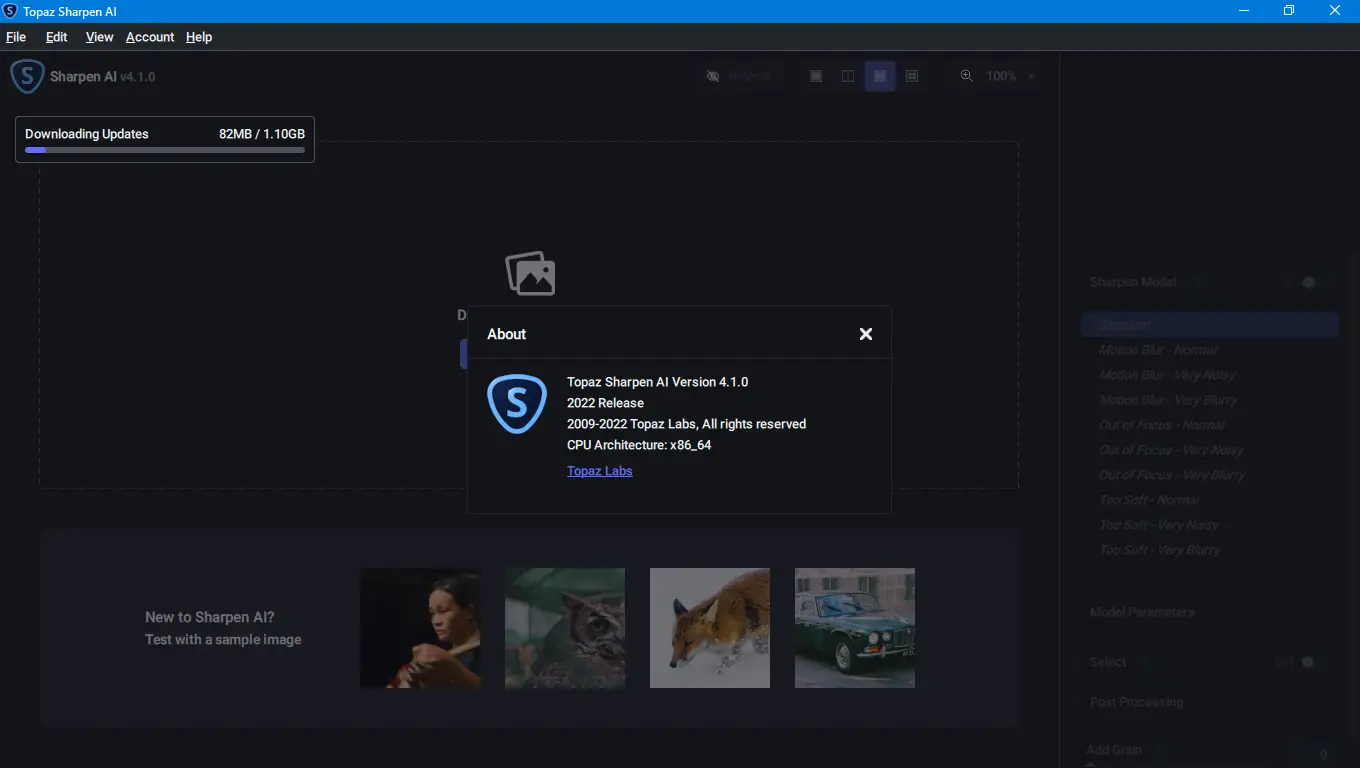
Task: Load the fox sample image
Action: [710, 628]
